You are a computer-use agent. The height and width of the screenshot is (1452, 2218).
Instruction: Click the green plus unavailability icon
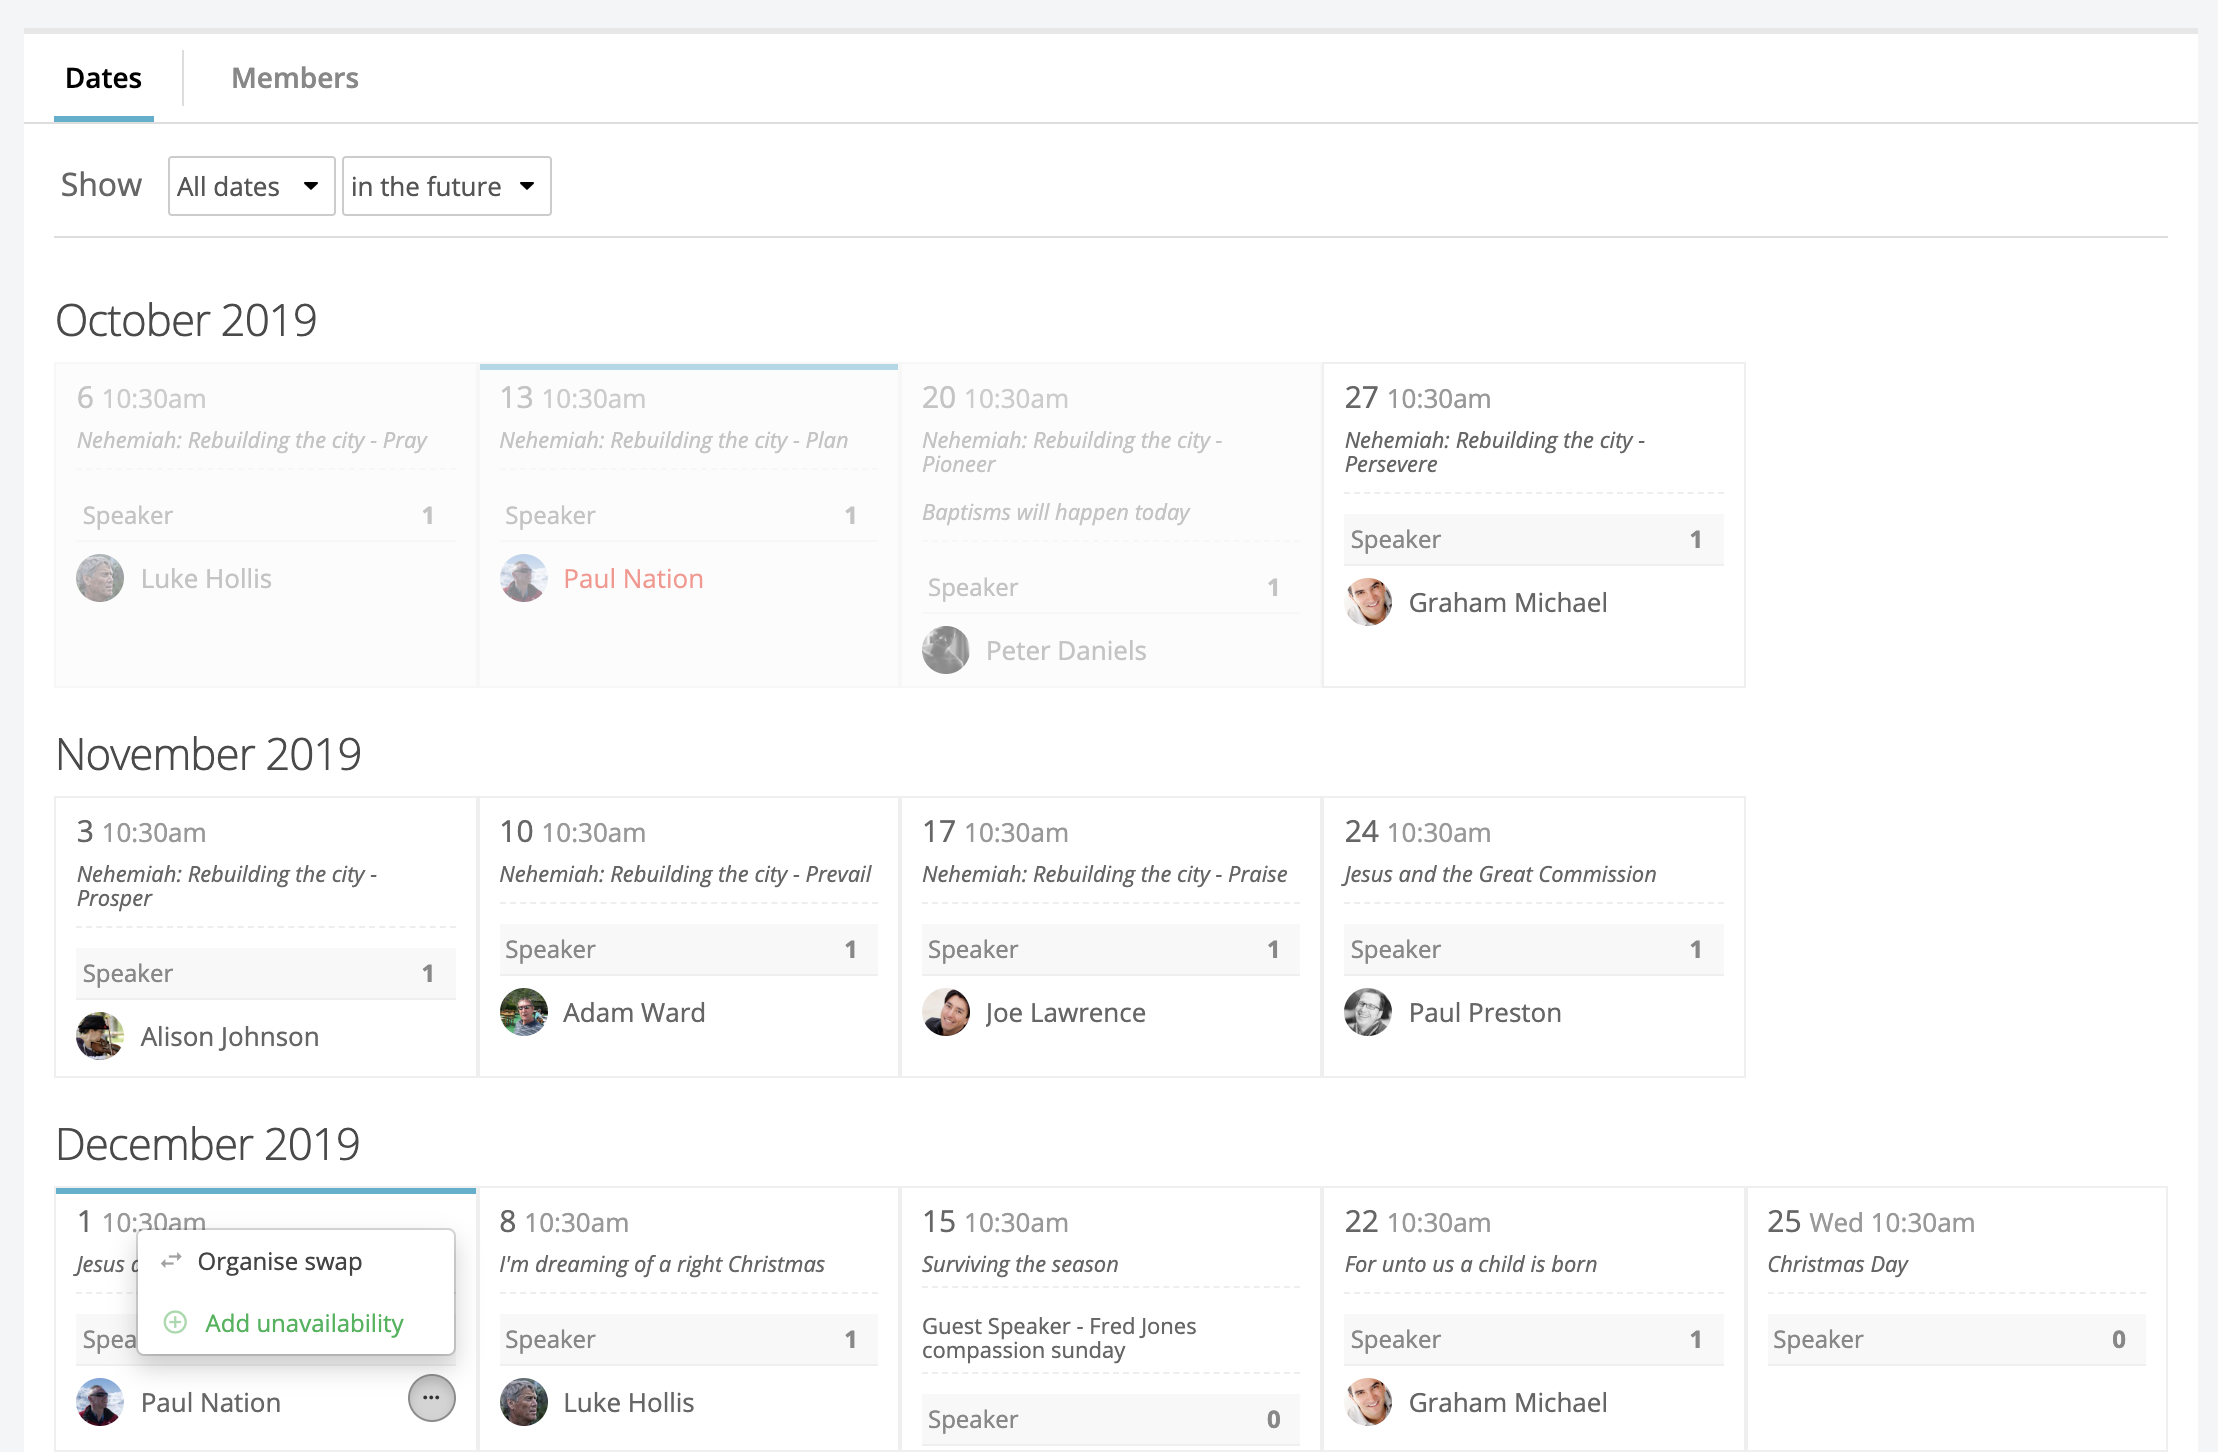pos(175,1322)
